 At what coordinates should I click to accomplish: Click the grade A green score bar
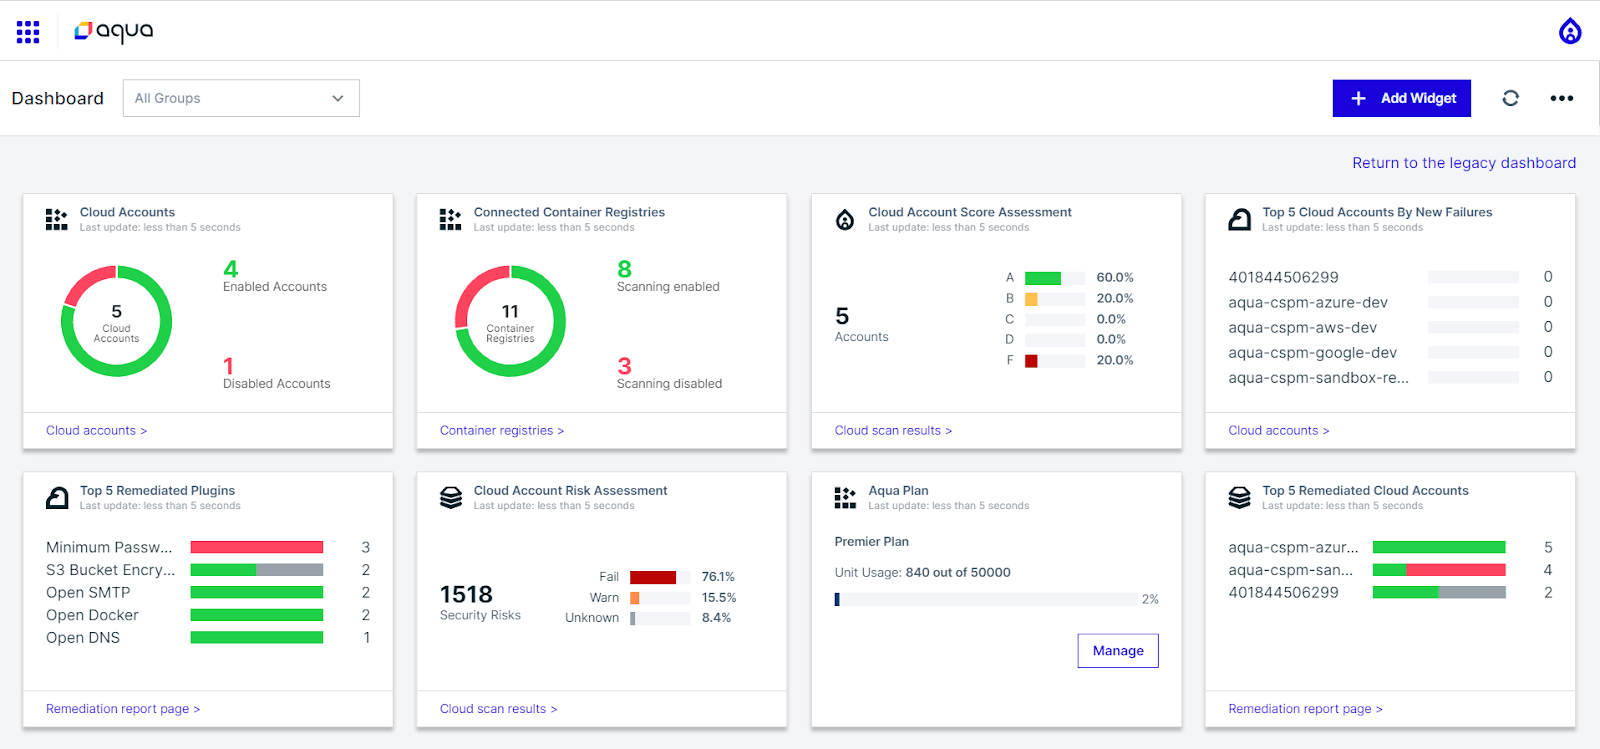[1043, 278]
